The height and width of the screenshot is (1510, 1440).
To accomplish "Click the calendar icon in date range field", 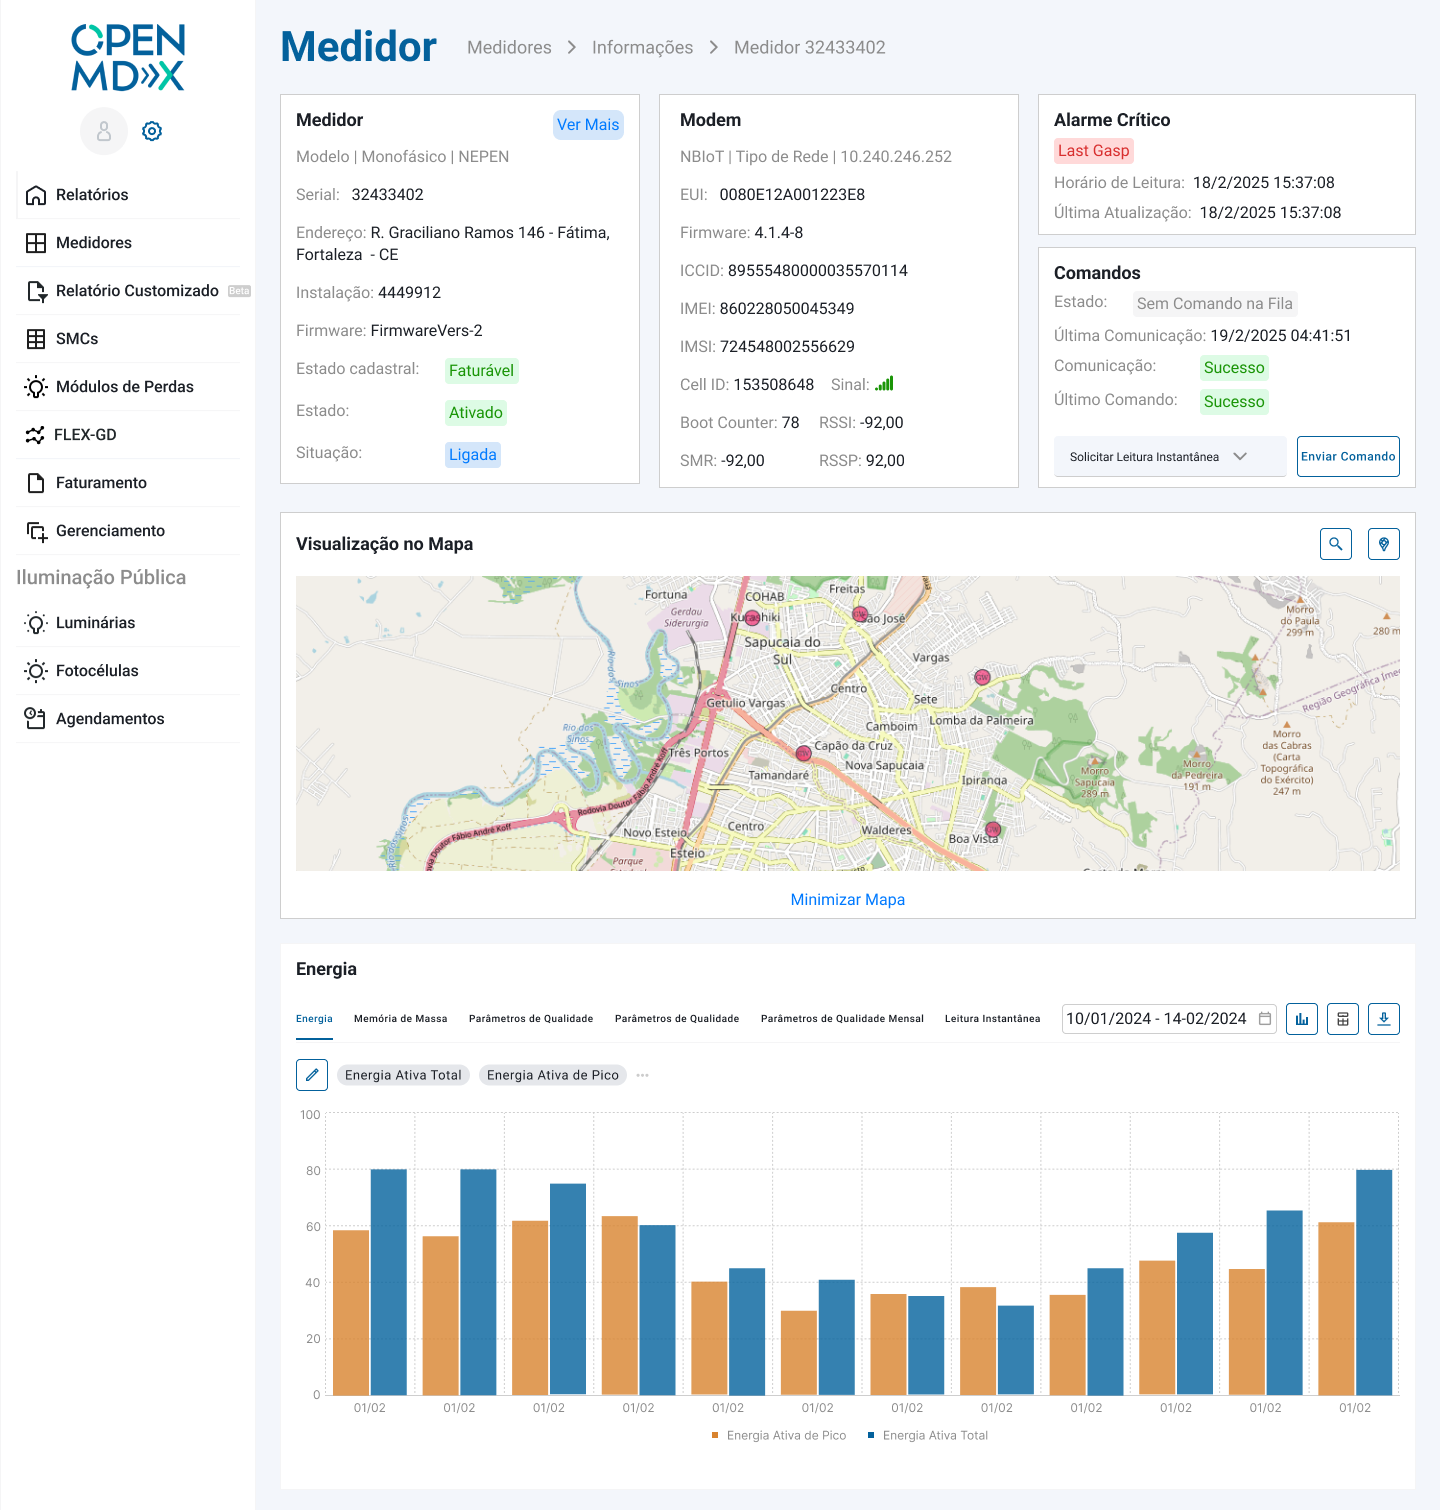I will coord(1265,1019).
